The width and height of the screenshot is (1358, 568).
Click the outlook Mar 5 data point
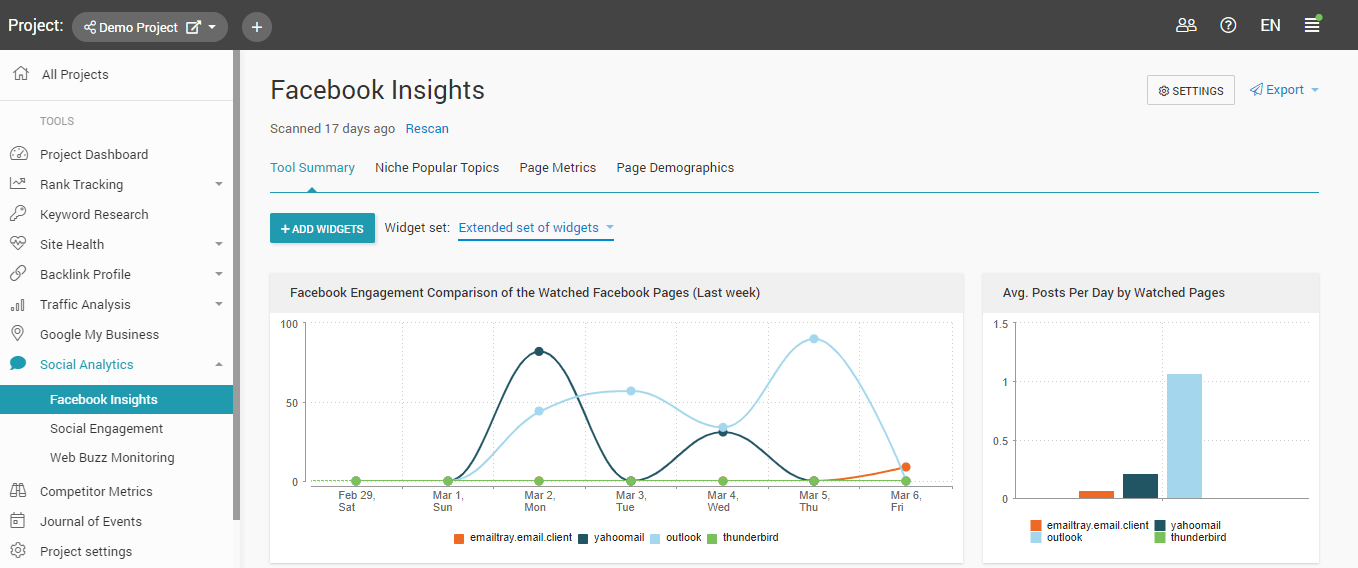coord(814,339)
